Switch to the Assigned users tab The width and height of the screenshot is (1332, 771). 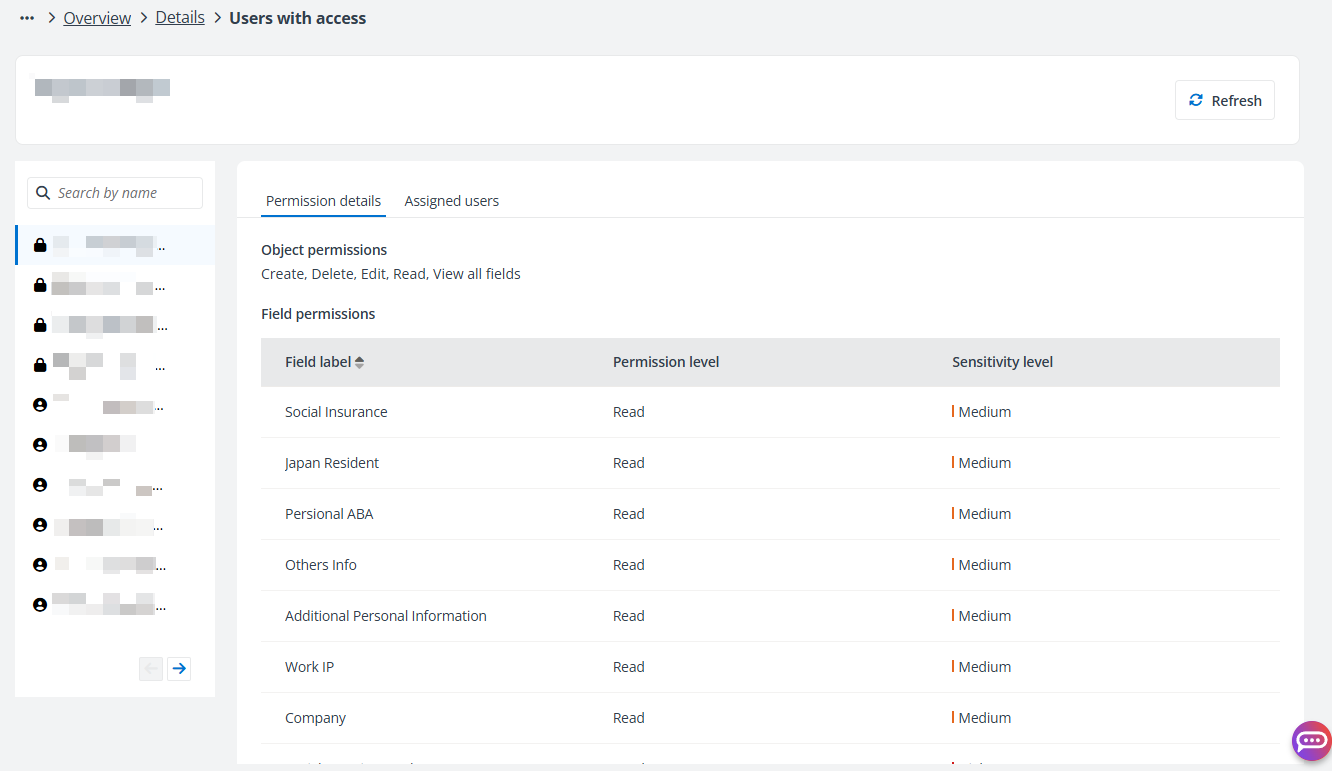click(x=451, y=200)
